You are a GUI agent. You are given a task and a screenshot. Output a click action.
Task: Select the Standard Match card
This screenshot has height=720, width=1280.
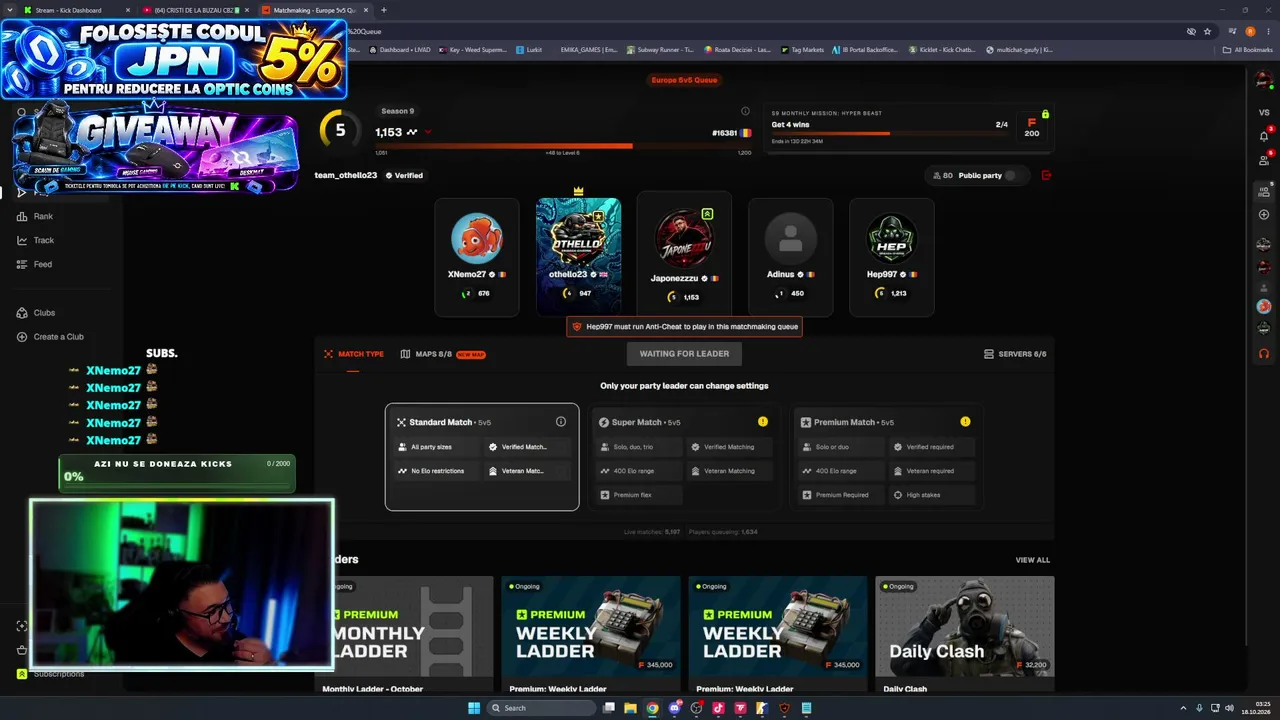click(482, 457)
